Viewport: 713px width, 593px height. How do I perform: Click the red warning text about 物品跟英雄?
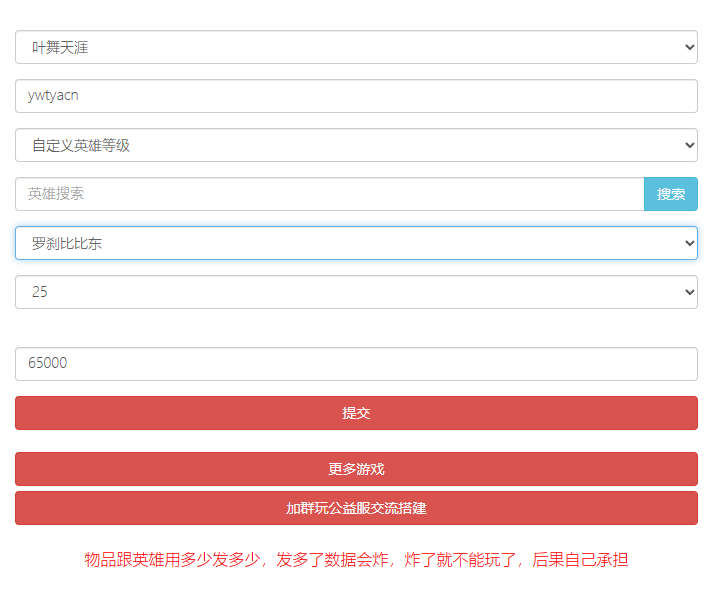356,560
